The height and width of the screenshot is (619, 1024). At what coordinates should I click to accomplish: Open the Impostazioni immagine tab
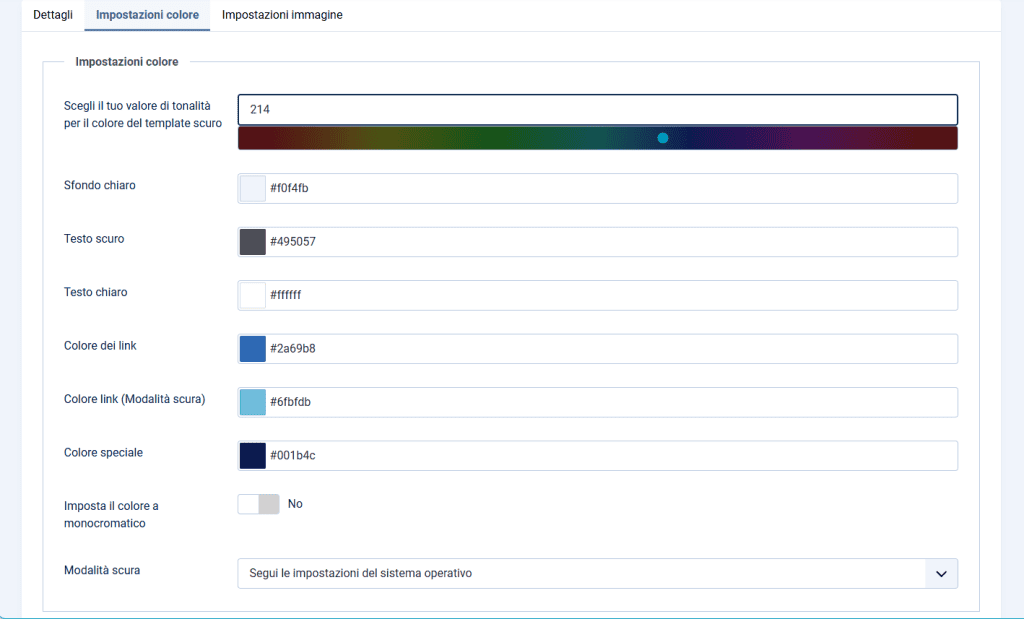click(x=282, y=15)
